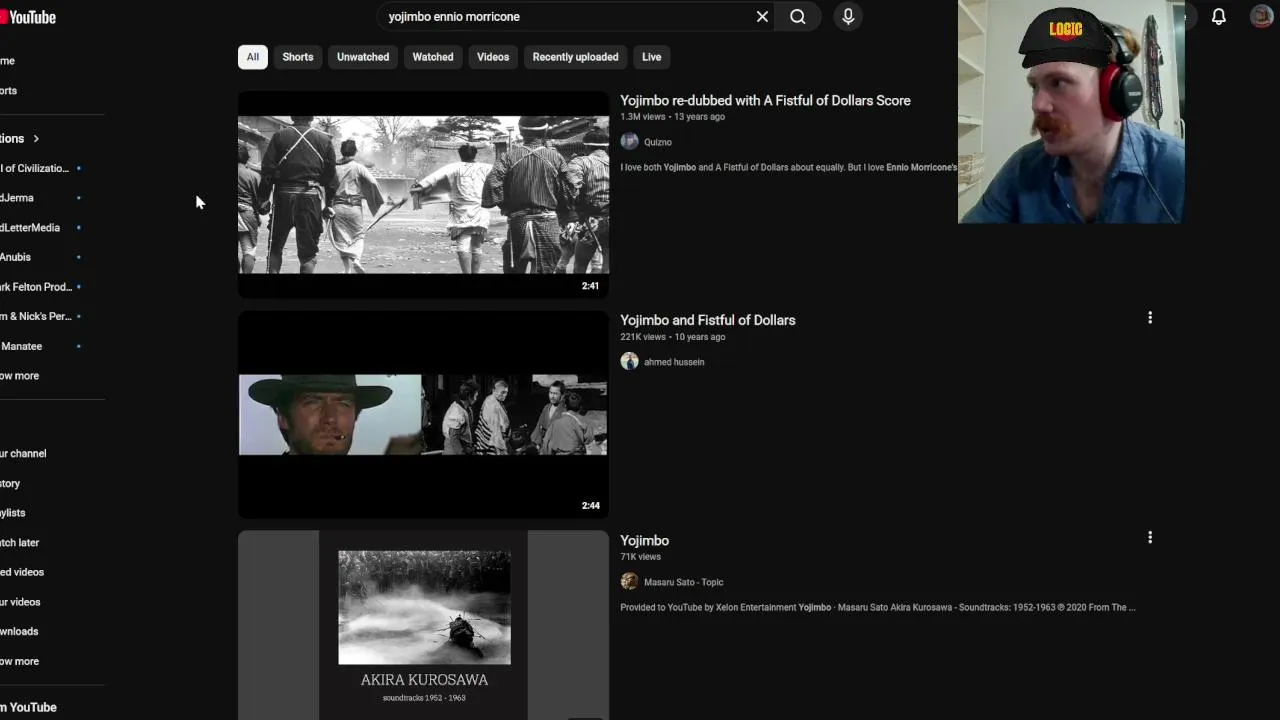The height and width of the screenshot is (720, 1280).
Task: Open the notifications bell
Action: pyautogui.click(x=1219, y=16)
